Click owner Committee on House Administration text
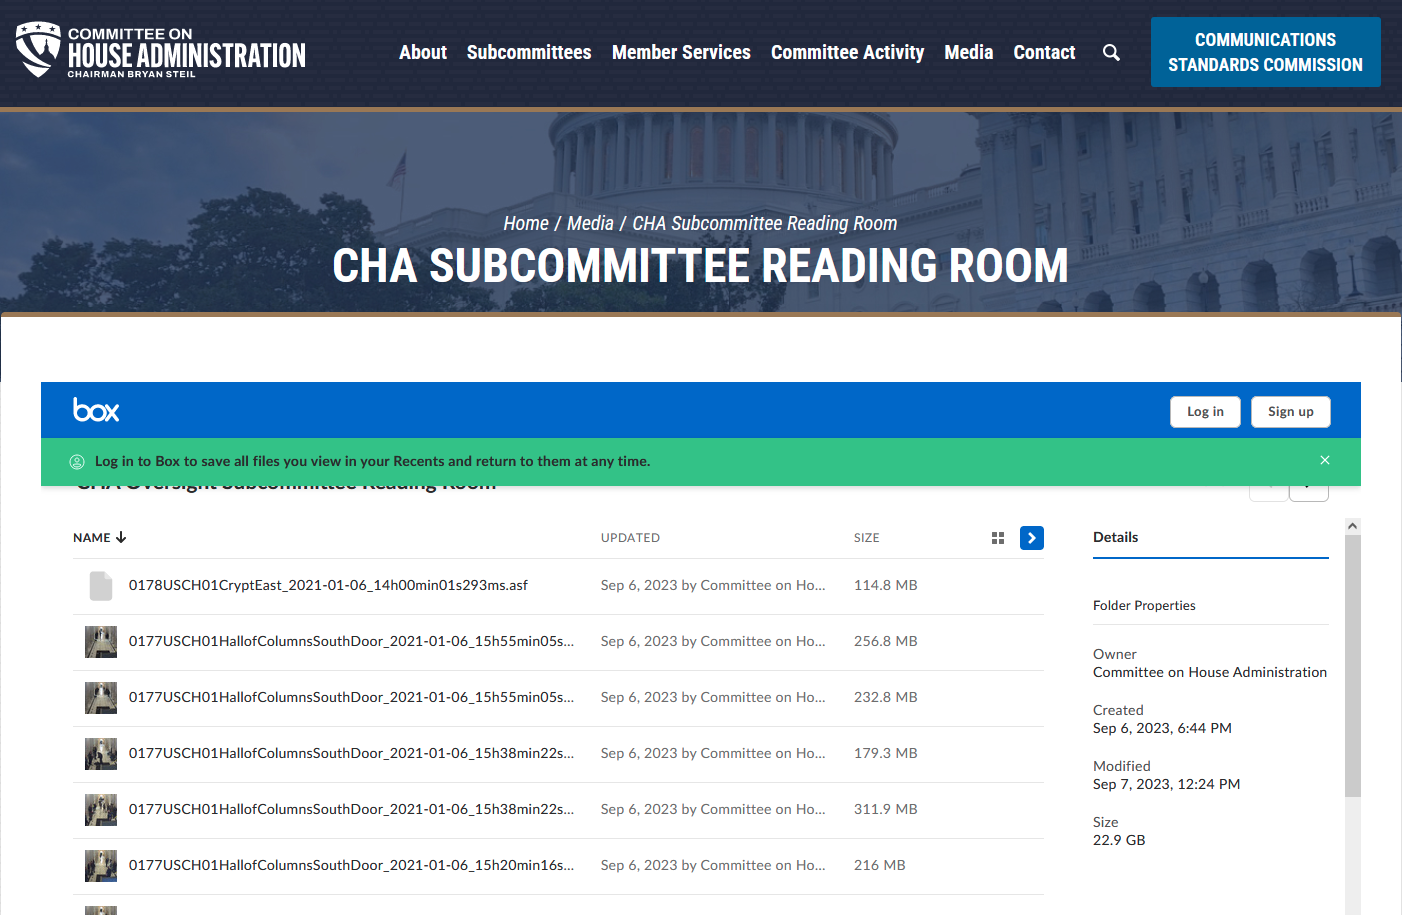 click(1210, 672)
